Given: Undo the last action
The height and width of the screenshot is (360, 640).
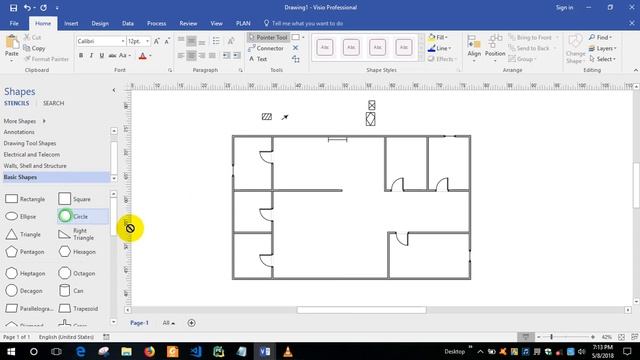Looking at the screenshot, I should point(27,8).
